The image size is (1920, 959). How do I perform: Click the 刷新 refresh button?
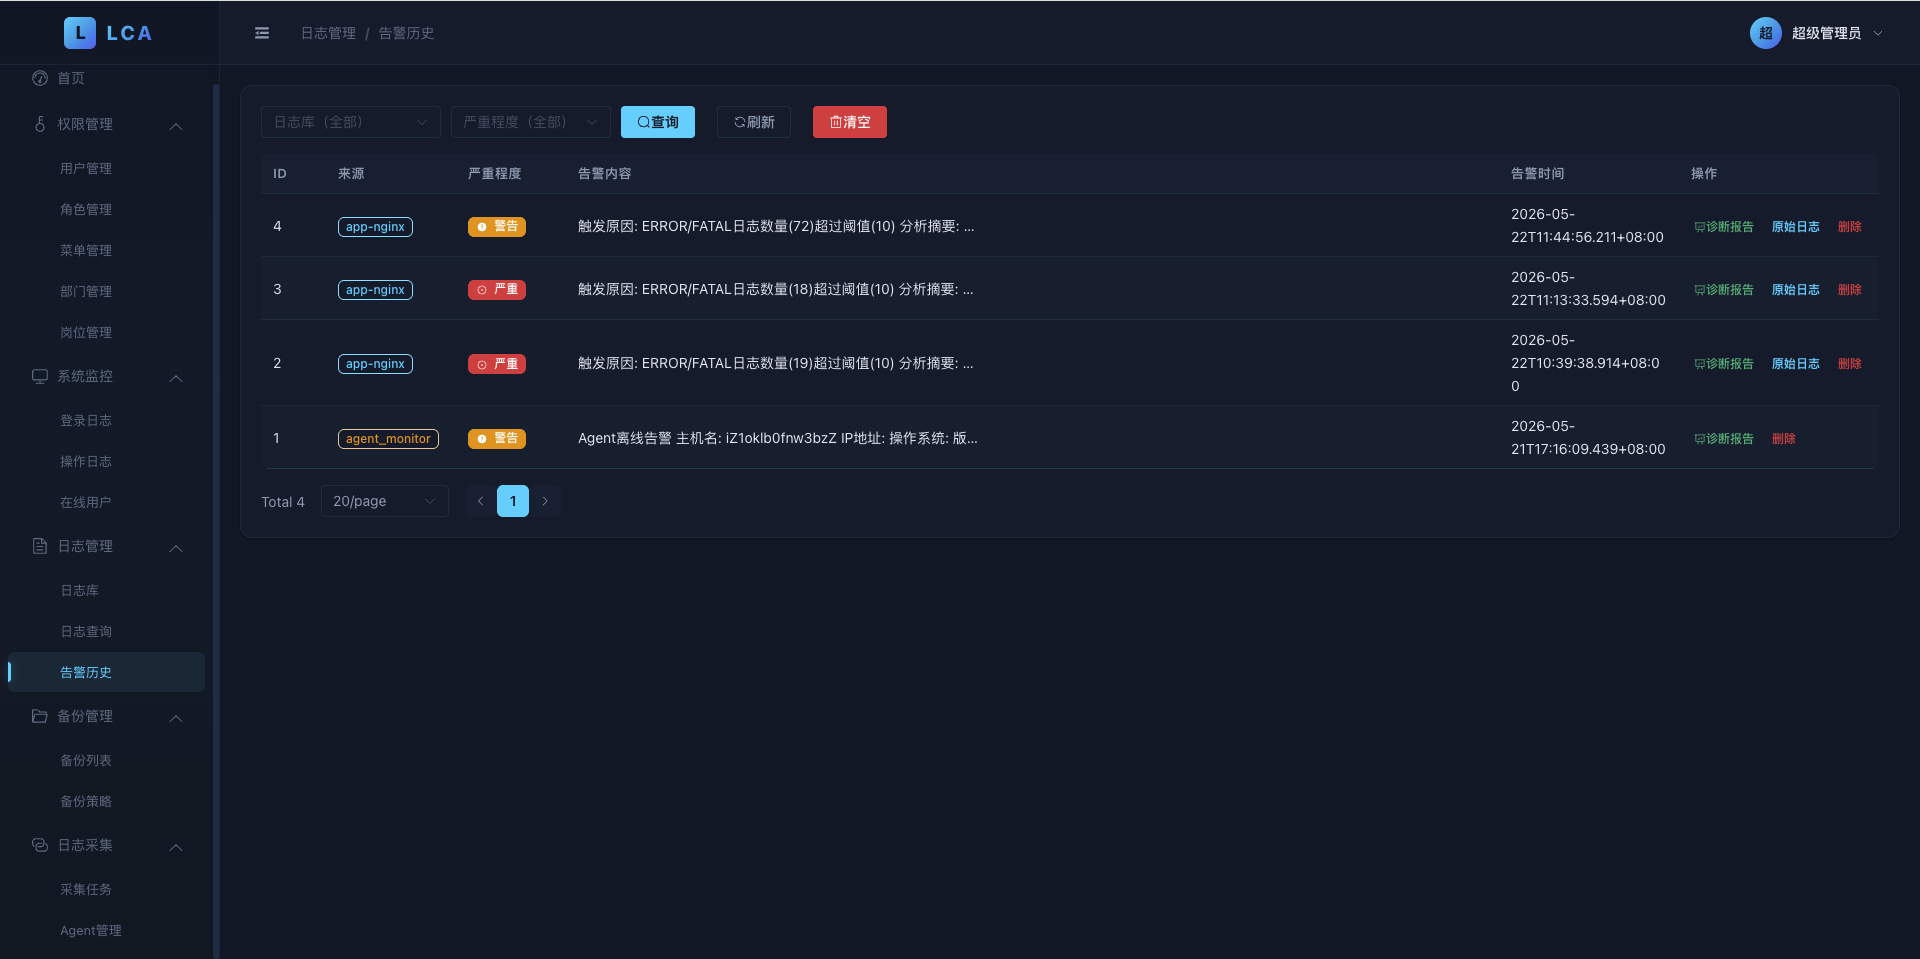point(754,122)
